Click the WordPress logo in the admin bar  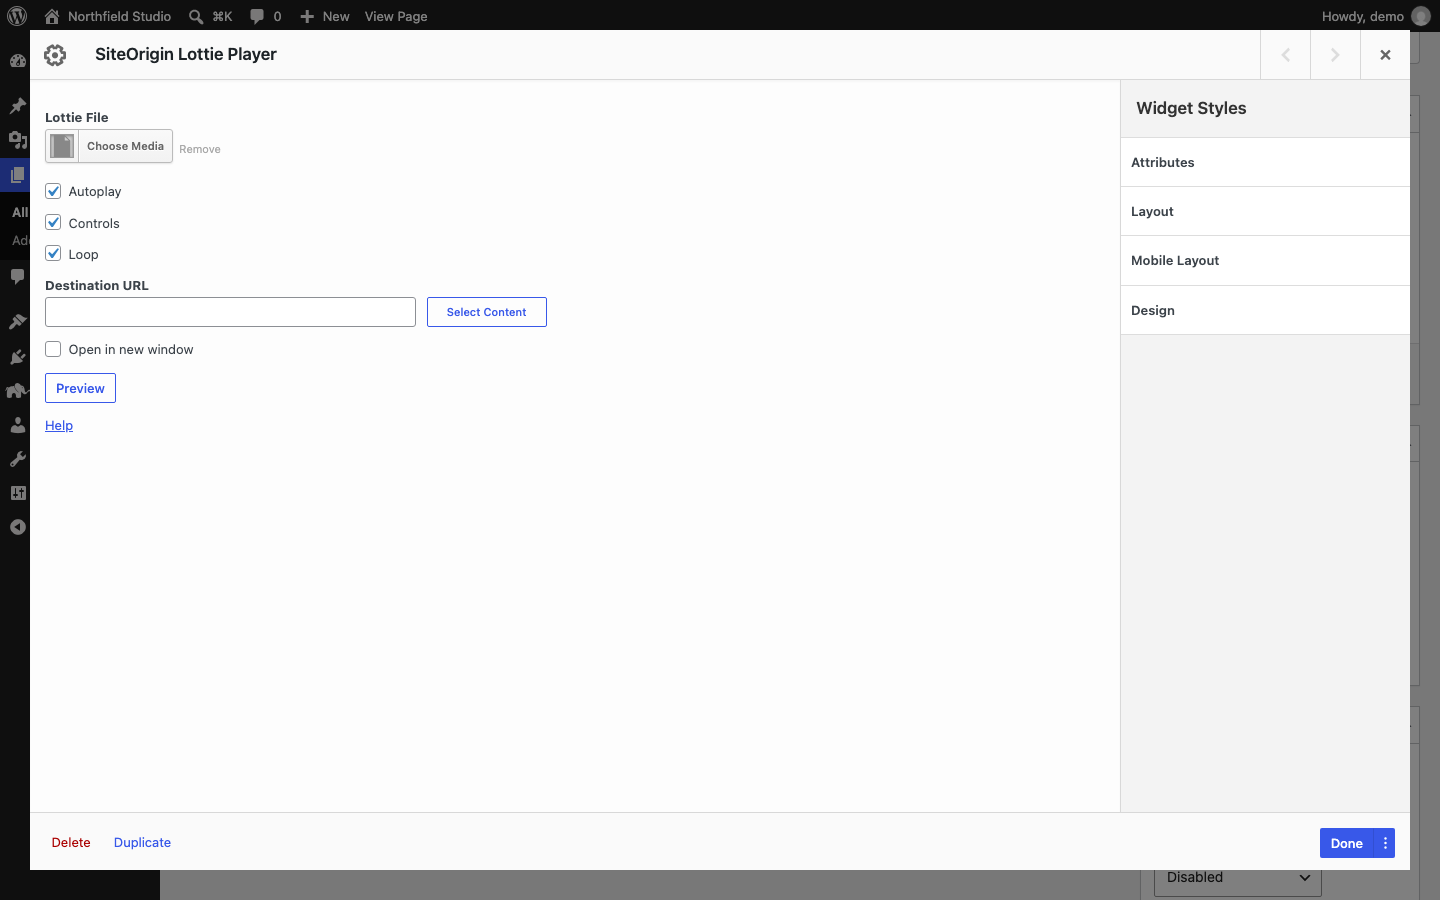tap(17, 16)
